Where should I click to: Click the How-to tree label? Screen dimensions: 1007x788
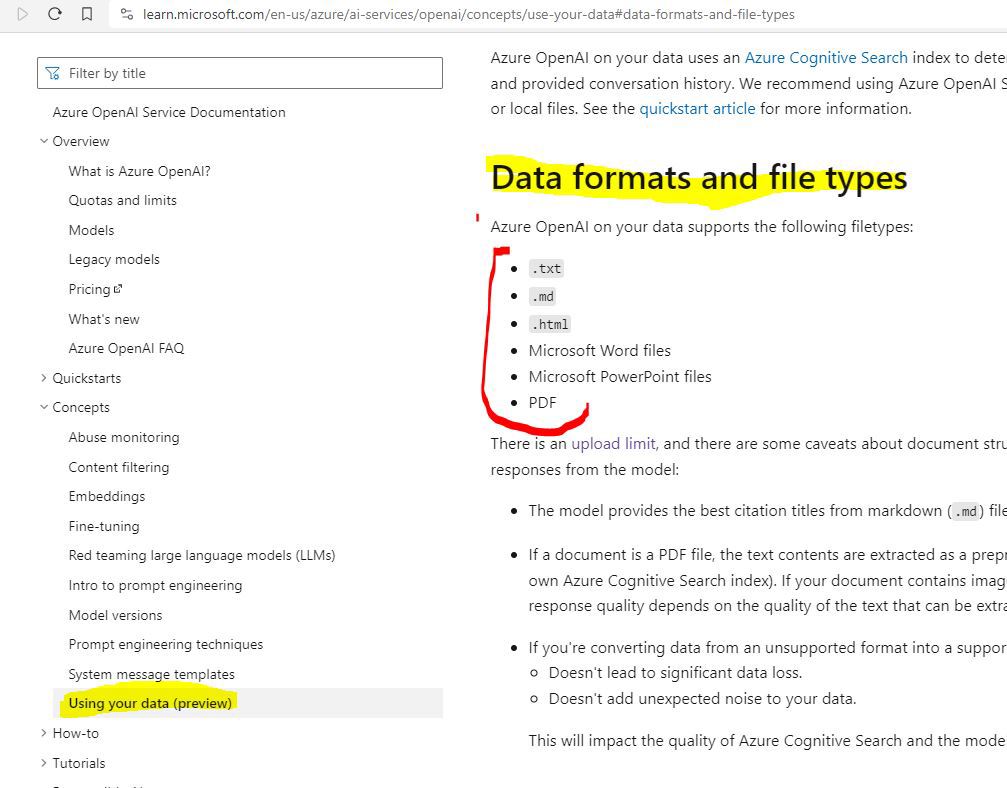[76, 733]
